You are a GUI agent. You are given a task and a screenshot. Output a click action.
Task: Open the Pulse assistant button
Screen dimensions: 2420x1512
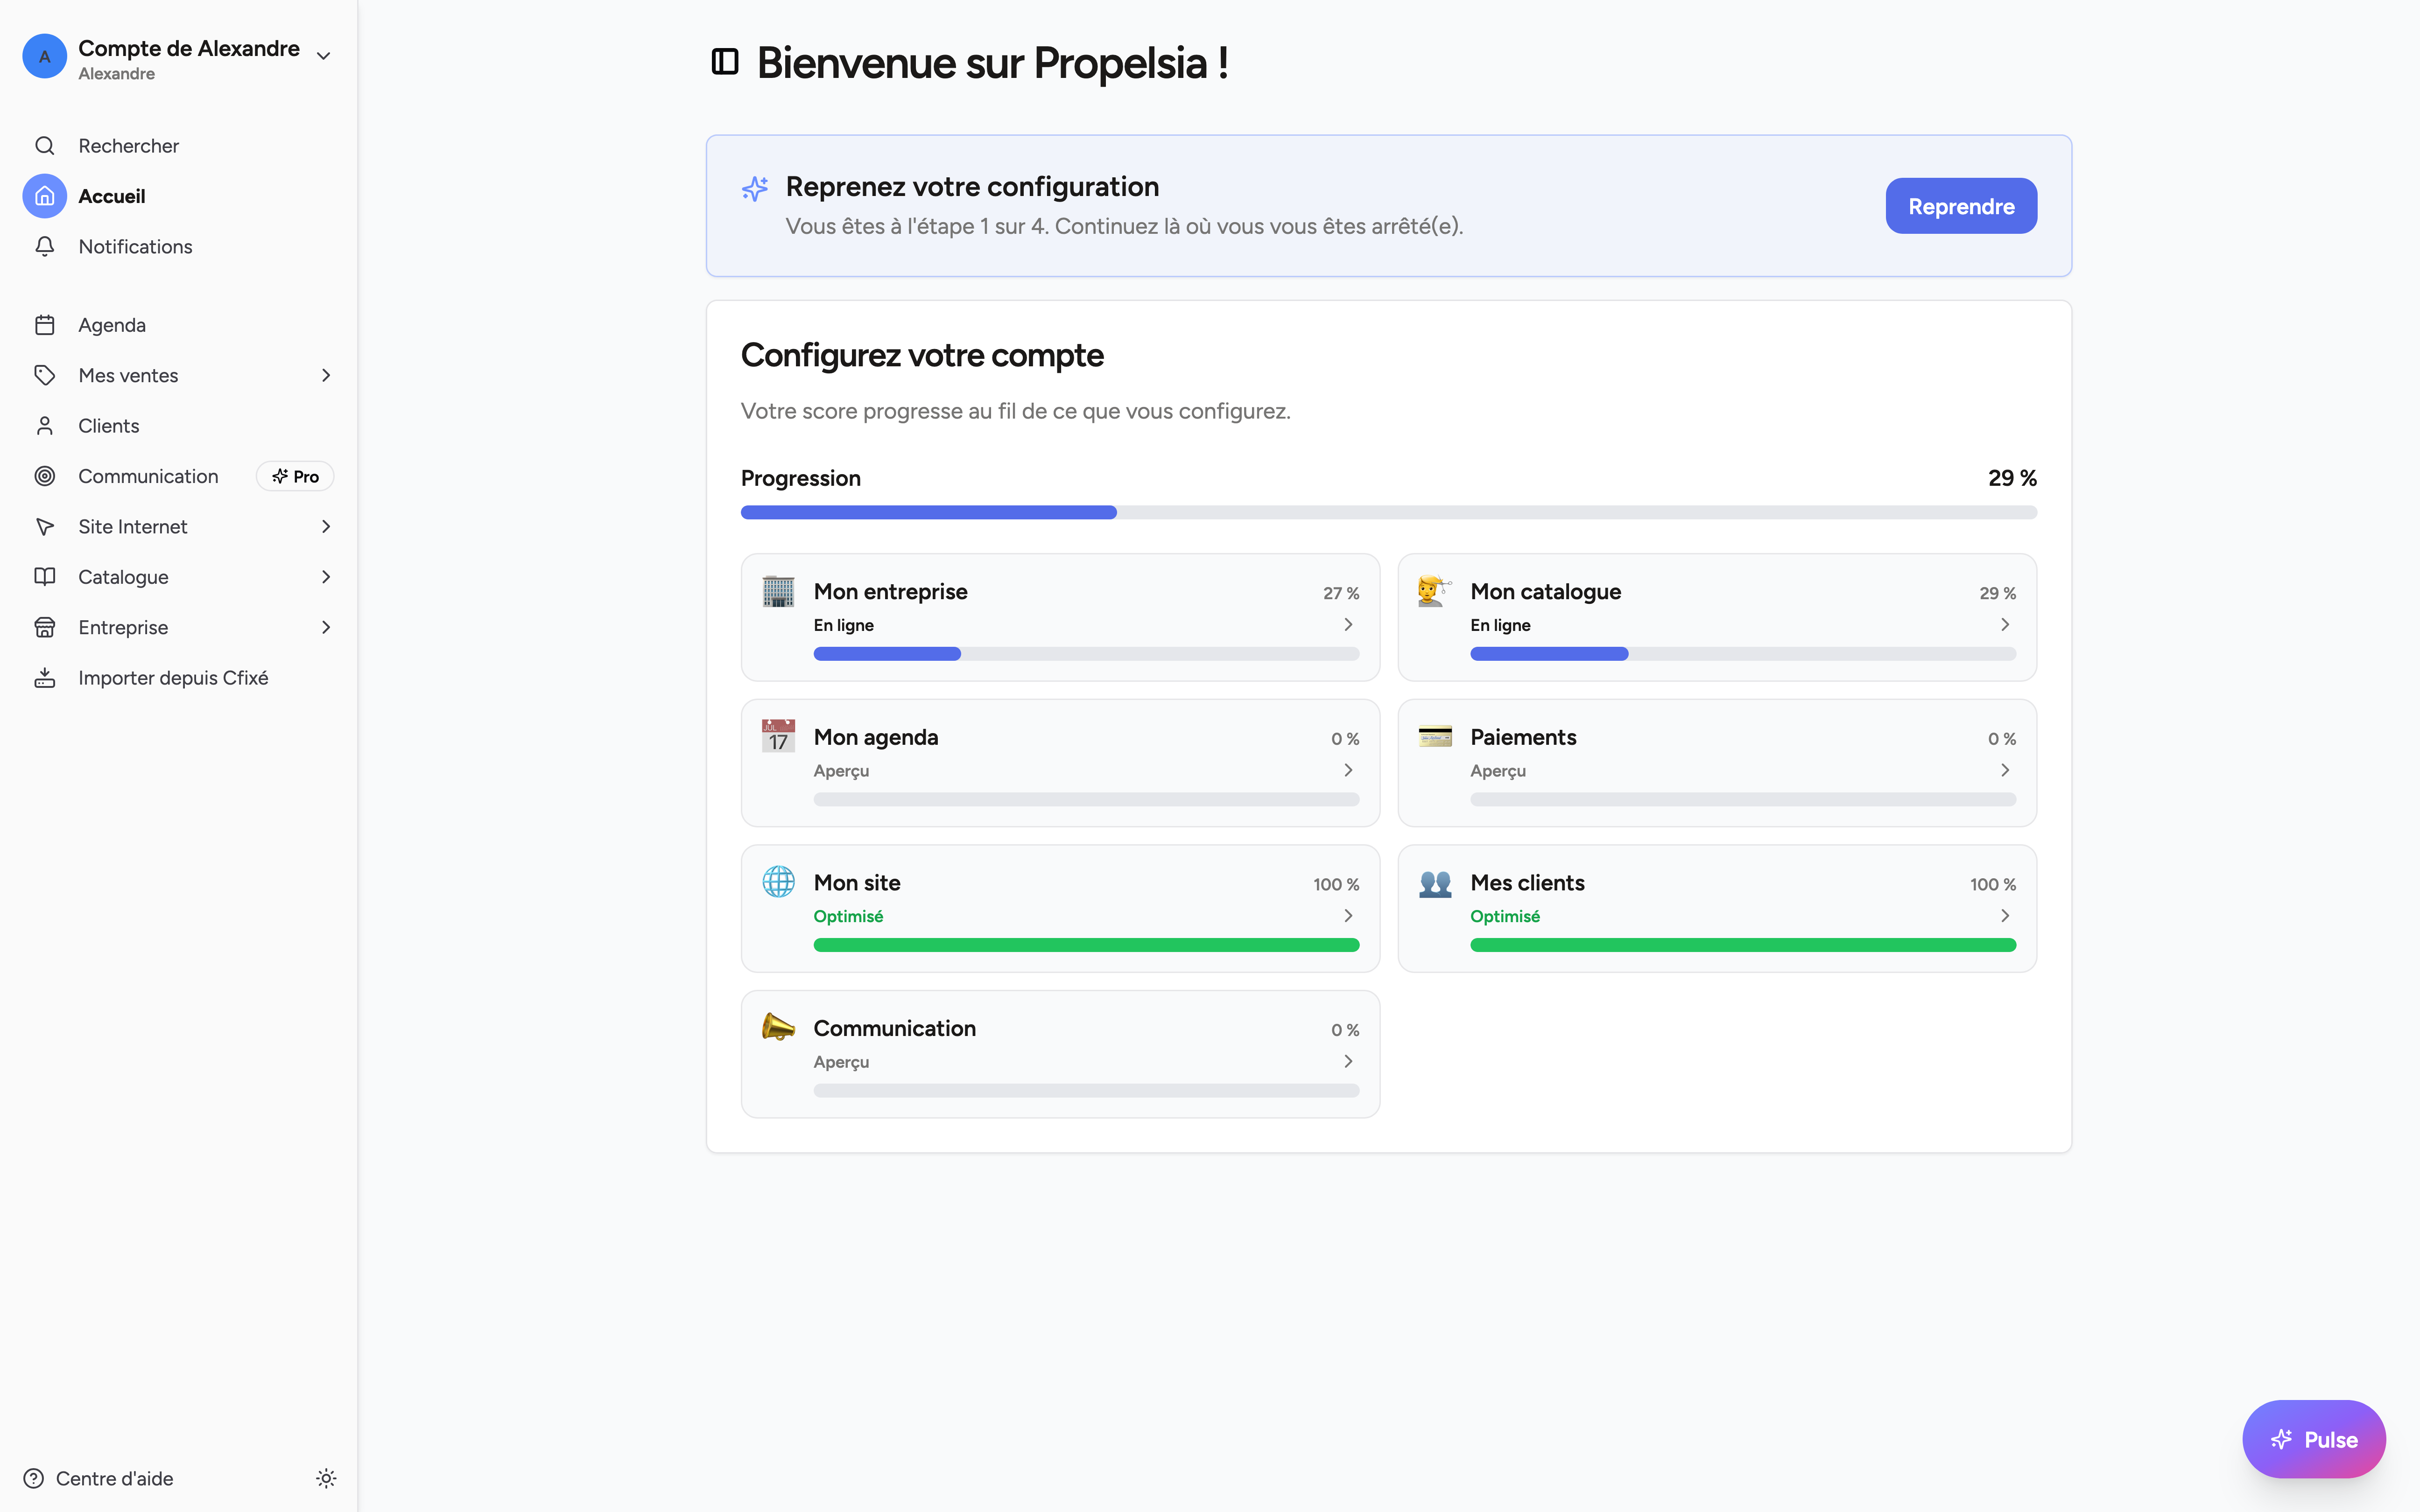2314,1439
